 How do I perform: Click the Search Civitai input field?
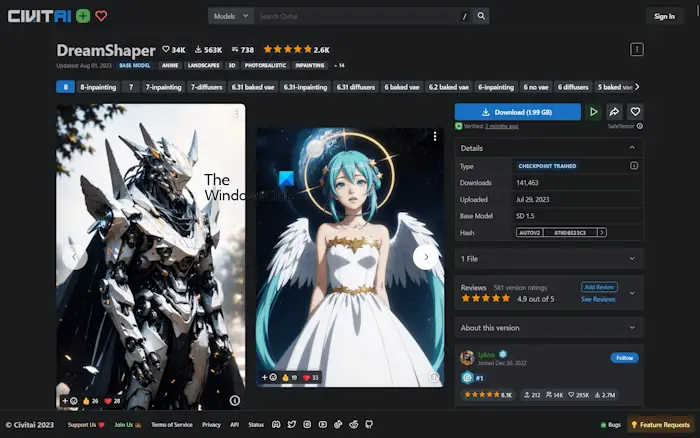tap(362, 16)
